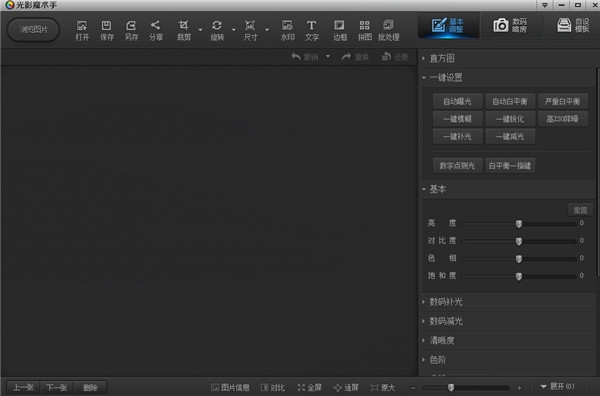This screenshot has width=600, height=396.
Task: Add a watermark with 水印 icon
Action: point(287,31)
